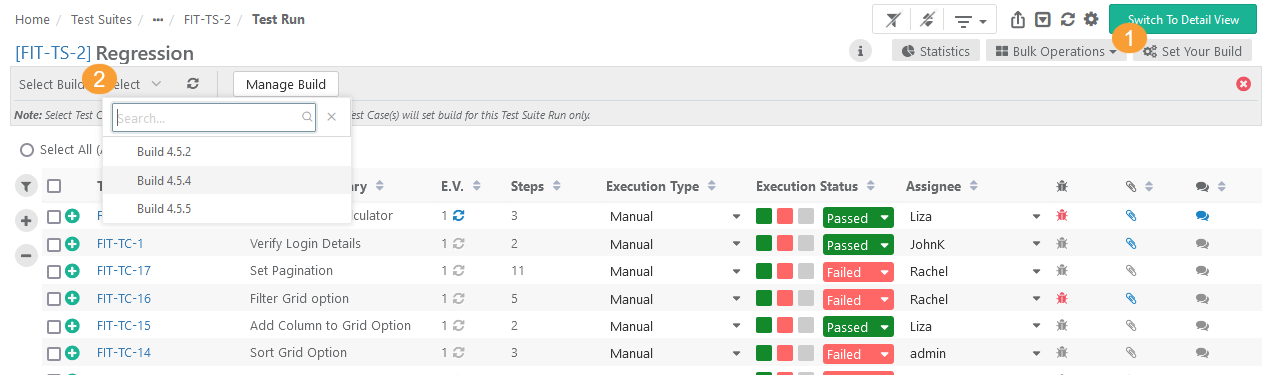
Task: Open the blue comments icon in the first row
Action: click(x=1202, y=215)
